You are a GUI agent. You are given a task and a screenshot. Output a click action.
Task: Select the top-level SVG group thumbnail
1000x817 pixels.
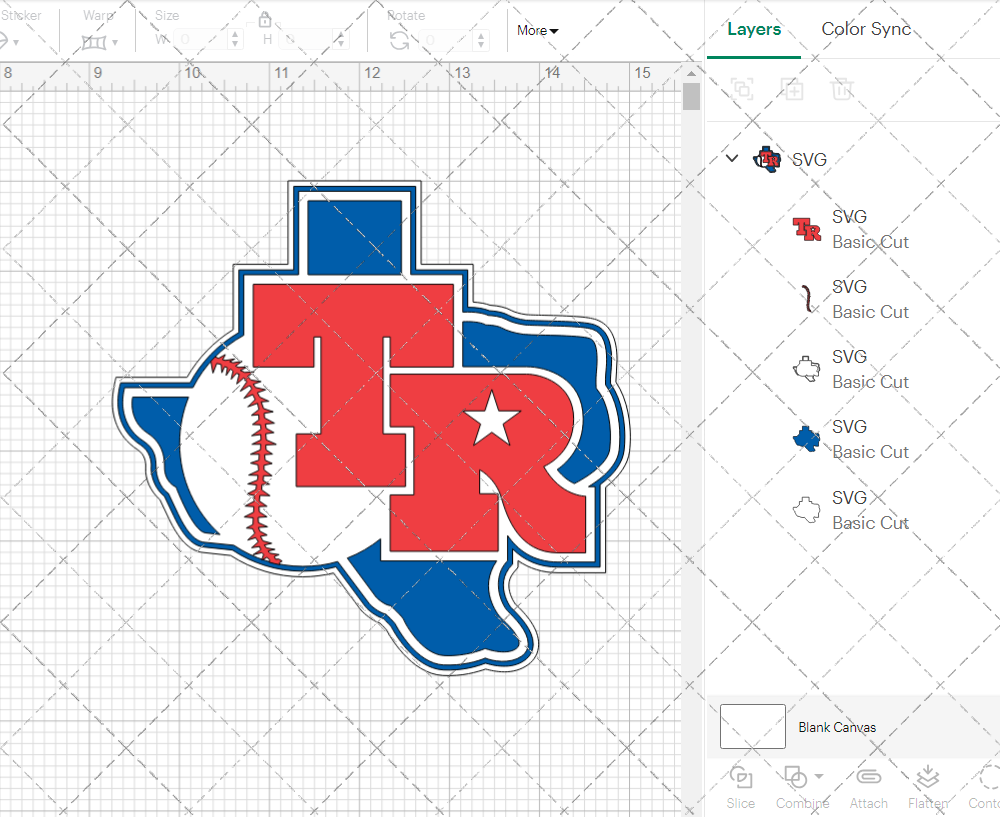(767, 159)
